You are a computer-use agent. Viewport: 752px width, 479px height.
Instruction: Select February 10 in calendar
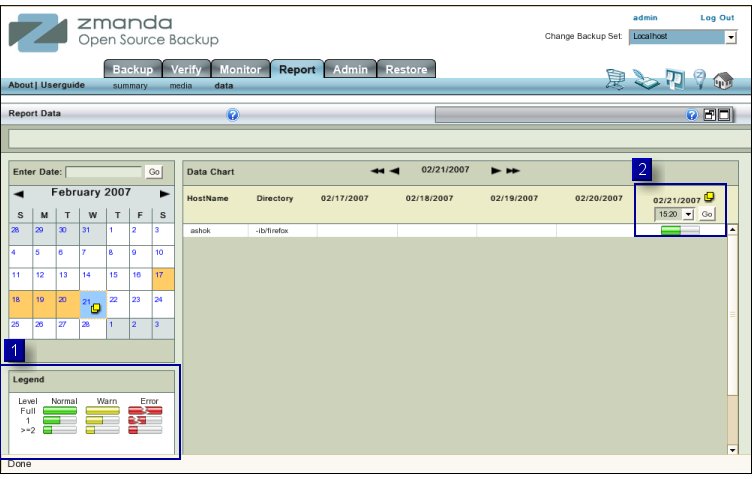click(163, 257)
